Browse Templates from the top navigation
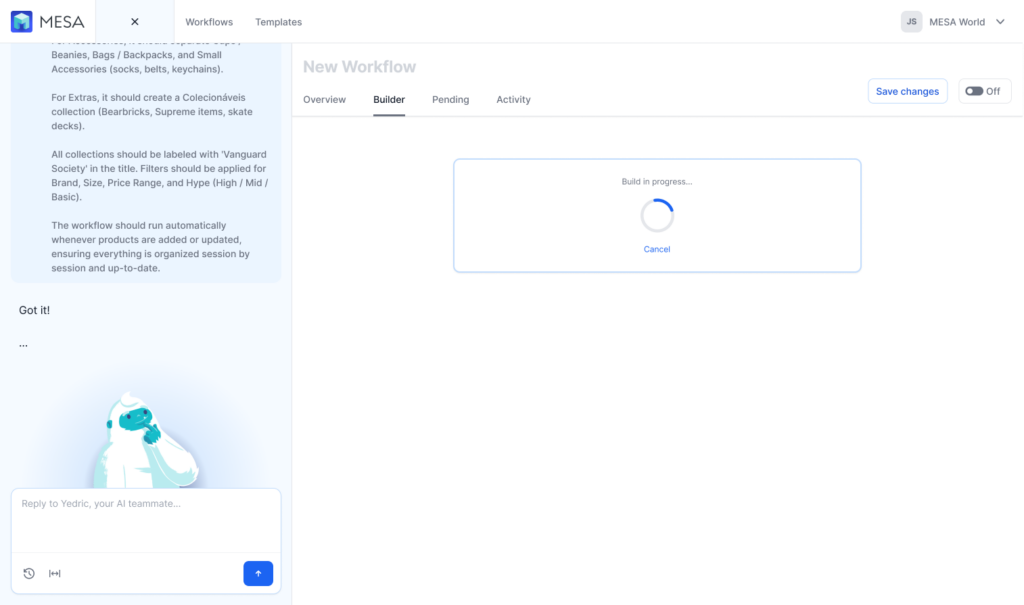This screenshot has width=1024, height=605. 278,21
